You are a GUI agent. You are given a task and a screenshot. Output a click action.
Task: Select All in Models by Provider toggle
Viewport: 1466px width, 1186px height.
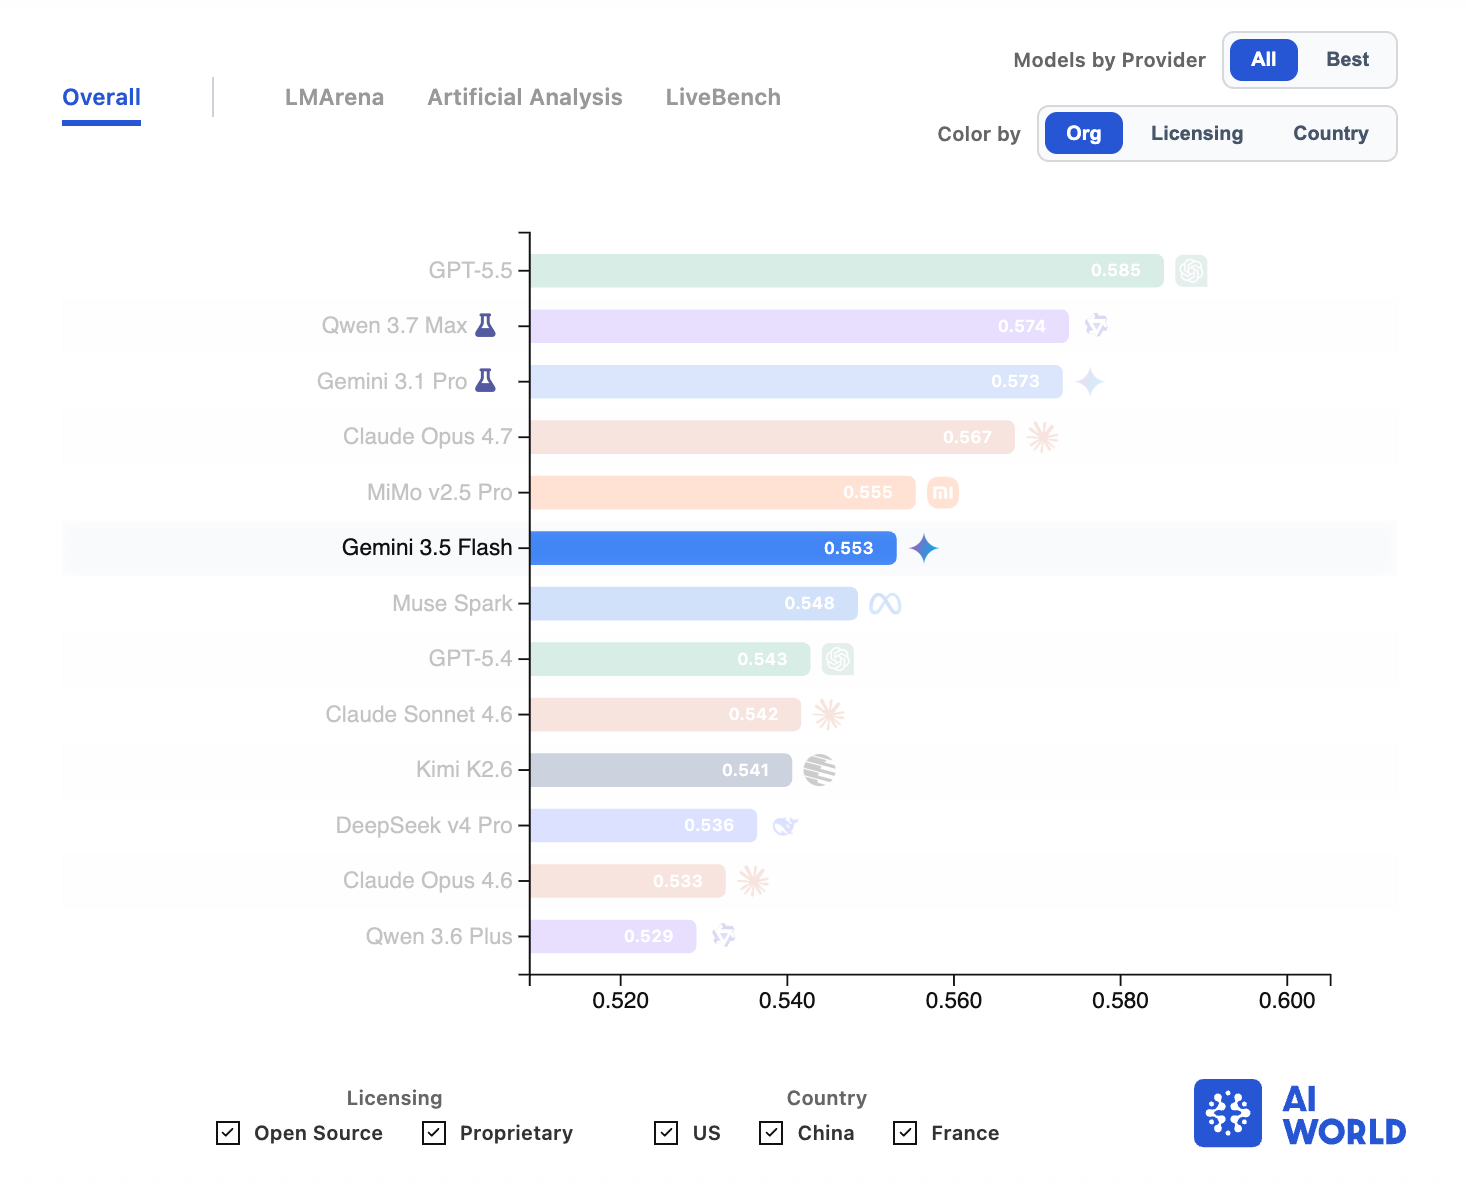[1264, 60]
